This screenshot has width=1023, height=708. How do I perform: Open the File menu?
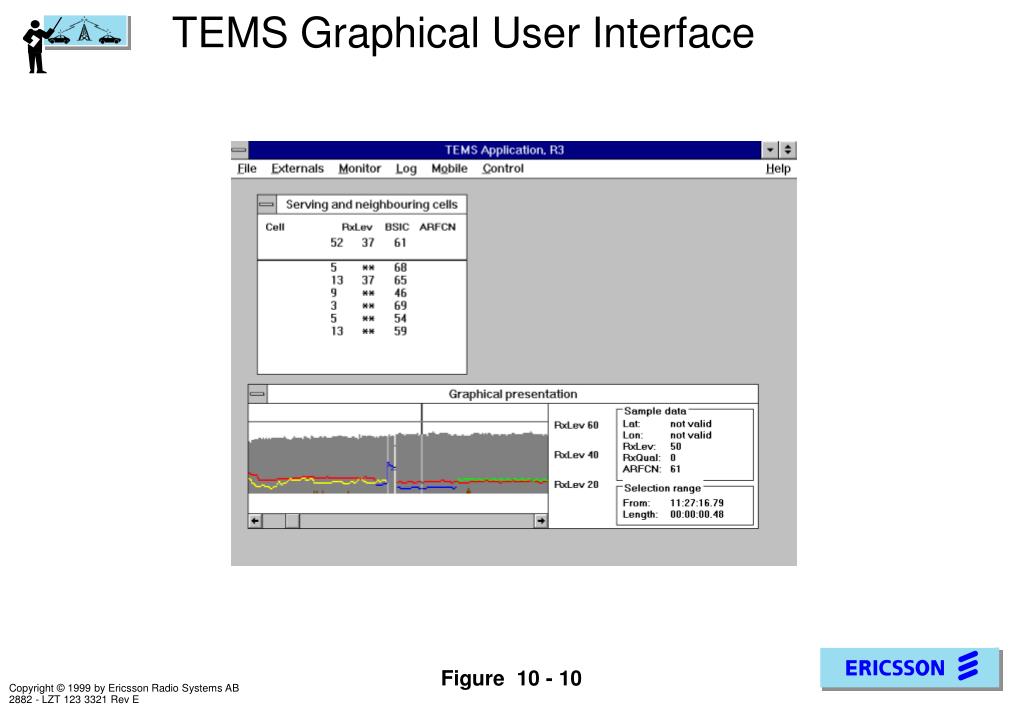point(247,168)
